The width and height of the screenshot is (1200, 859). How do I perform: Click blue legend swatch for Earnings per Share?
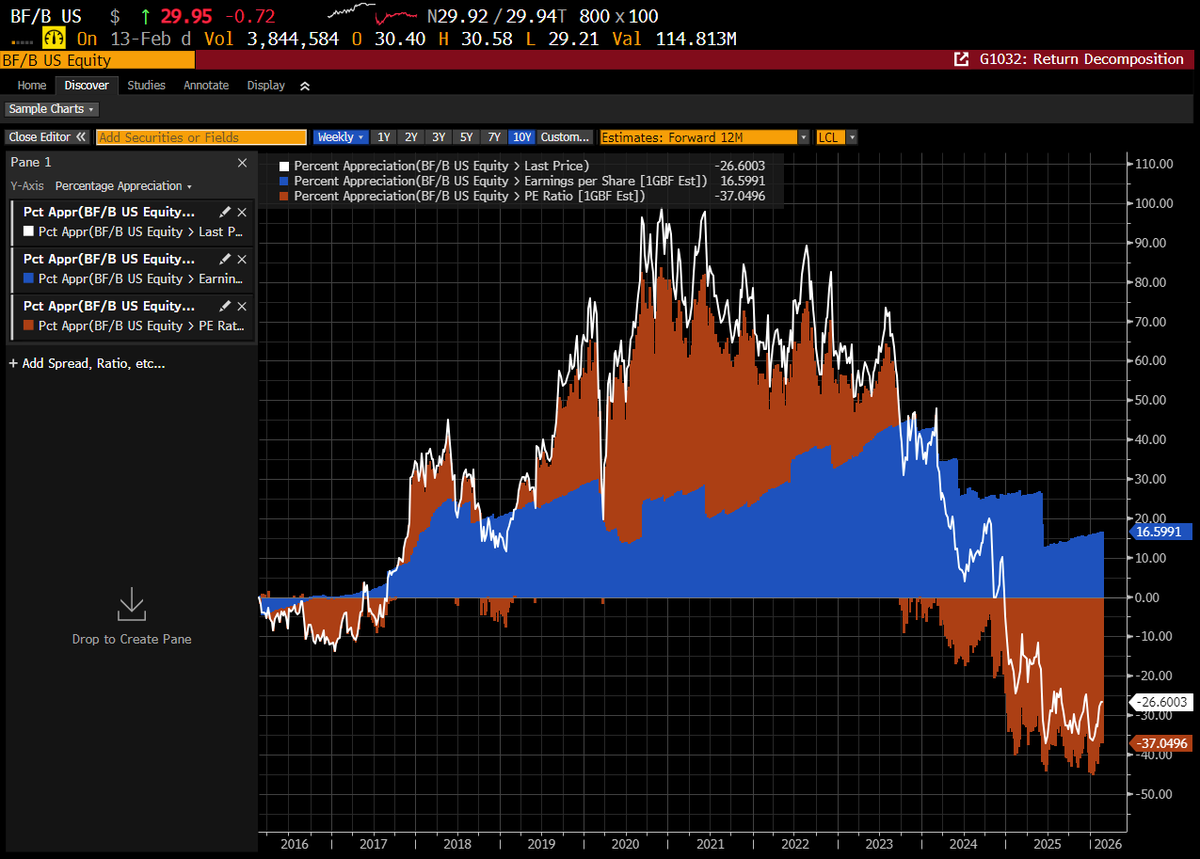point(284,181)
